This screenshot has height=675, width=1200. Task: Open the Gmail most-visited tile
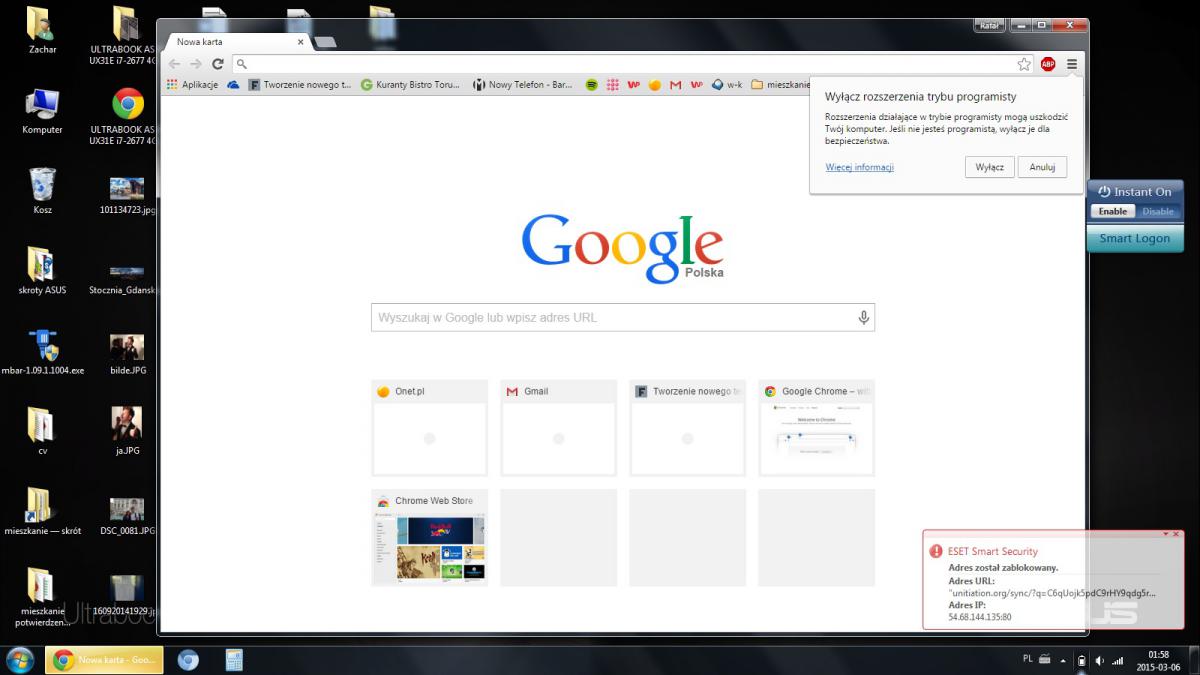pos(558,427)
